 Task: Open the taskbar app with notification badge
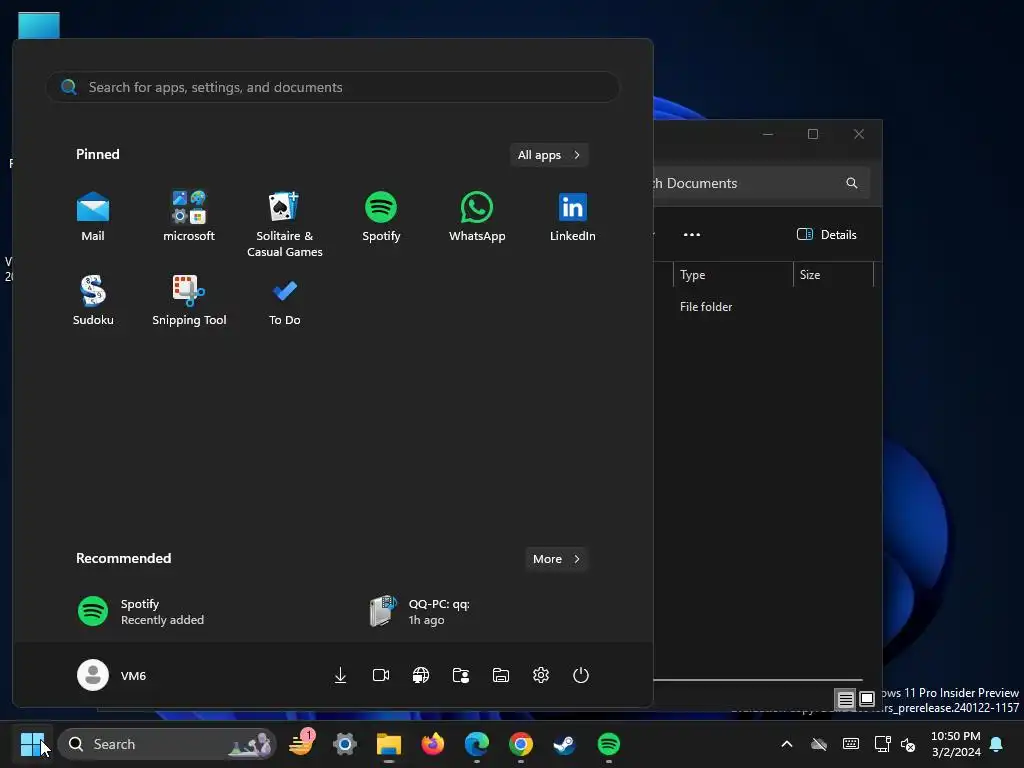pos(302,744)
